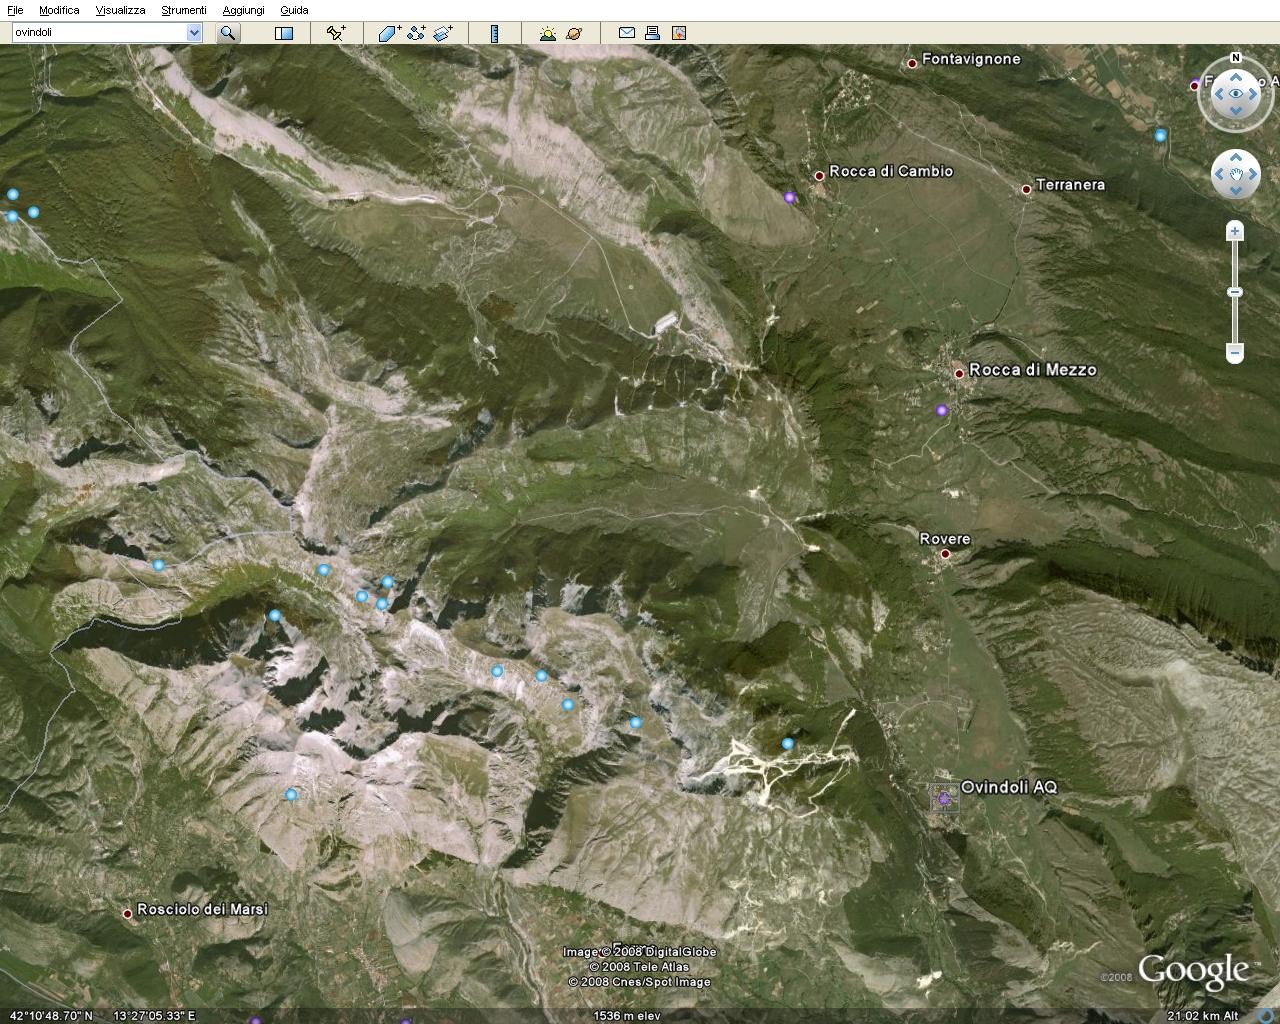Pan north with move joystick up arrow

coord(1236,157)
